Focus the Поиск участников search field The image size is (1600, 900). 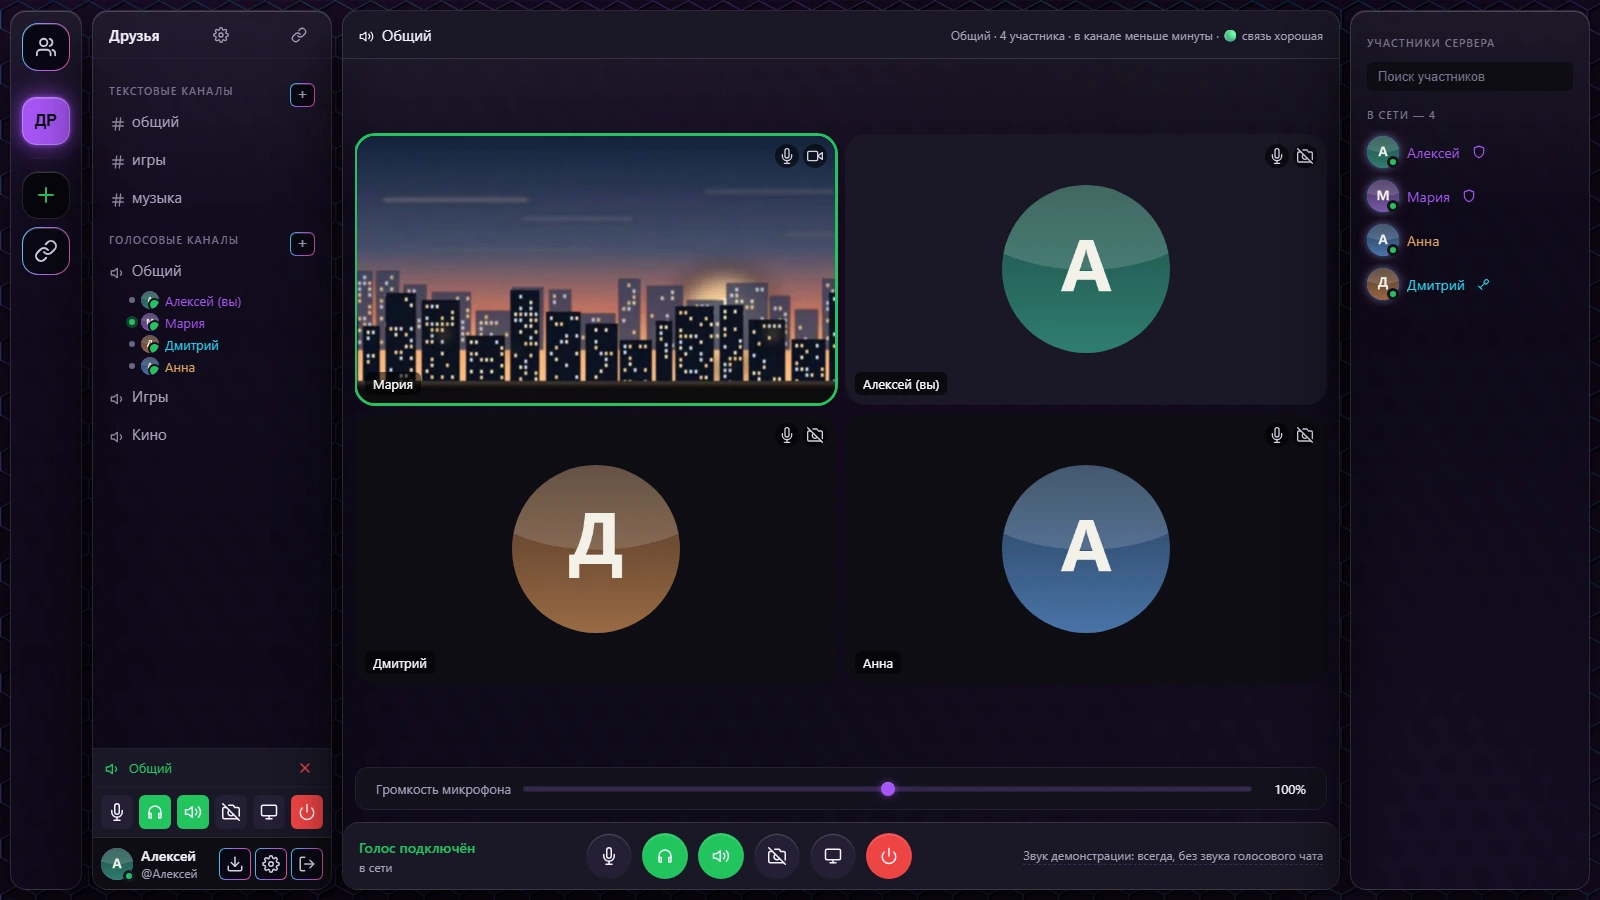click(x=1469, y=77)
